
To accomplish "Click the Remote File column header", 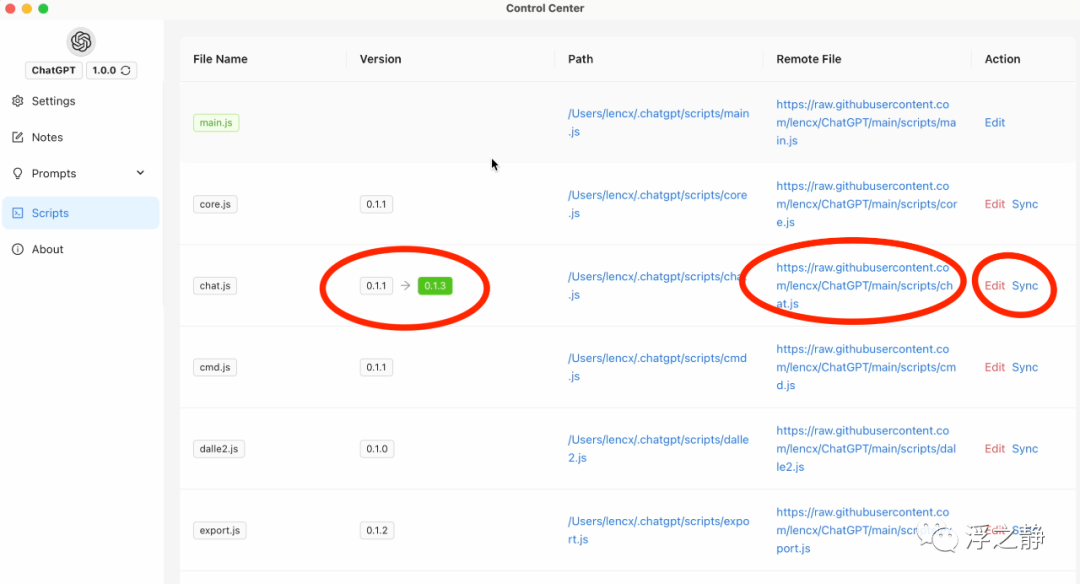I will 809,59.
